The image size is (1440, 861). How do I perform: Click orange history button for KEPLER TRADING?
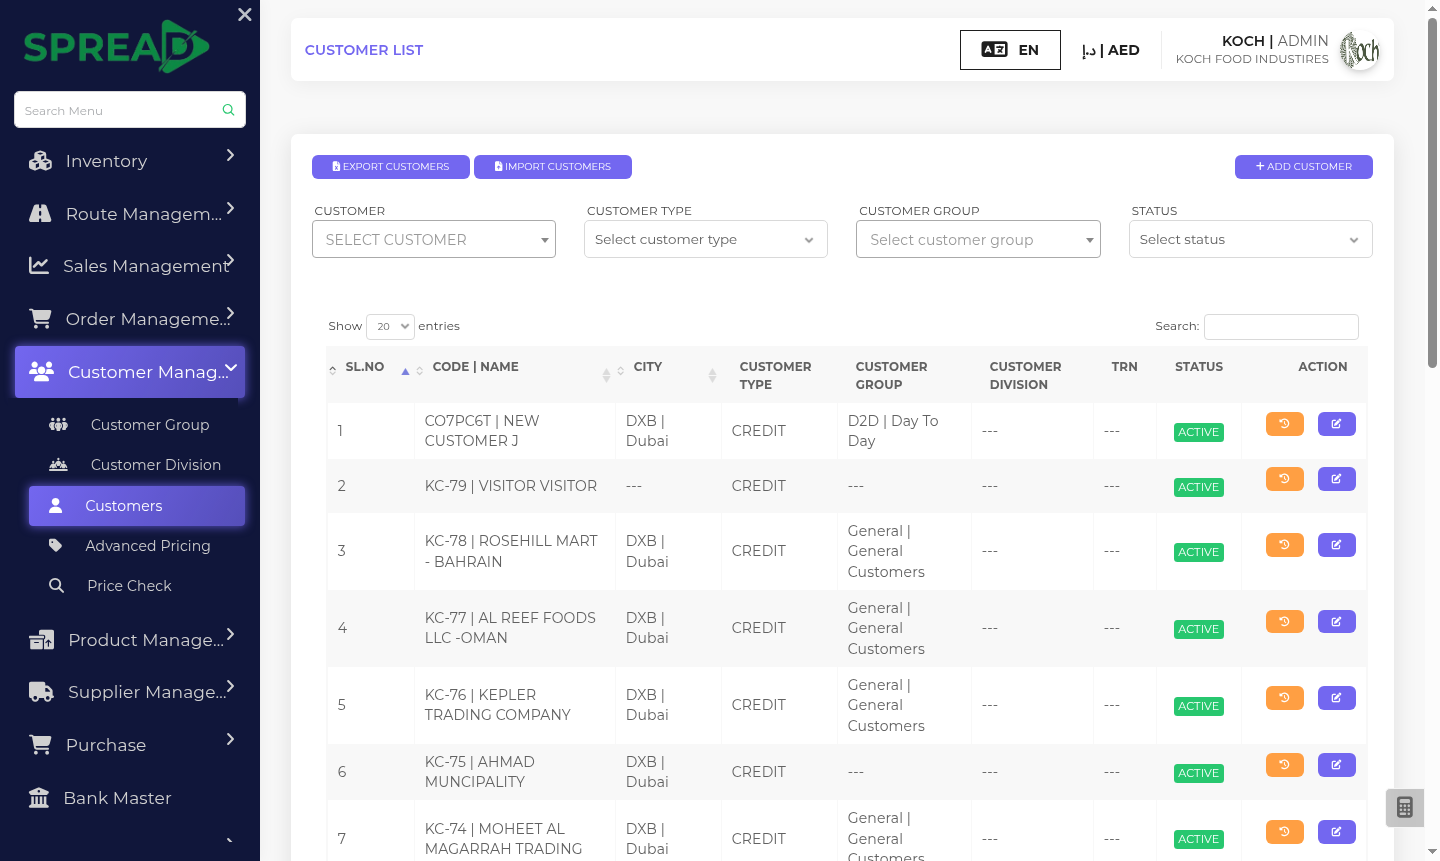(1285, 698)
